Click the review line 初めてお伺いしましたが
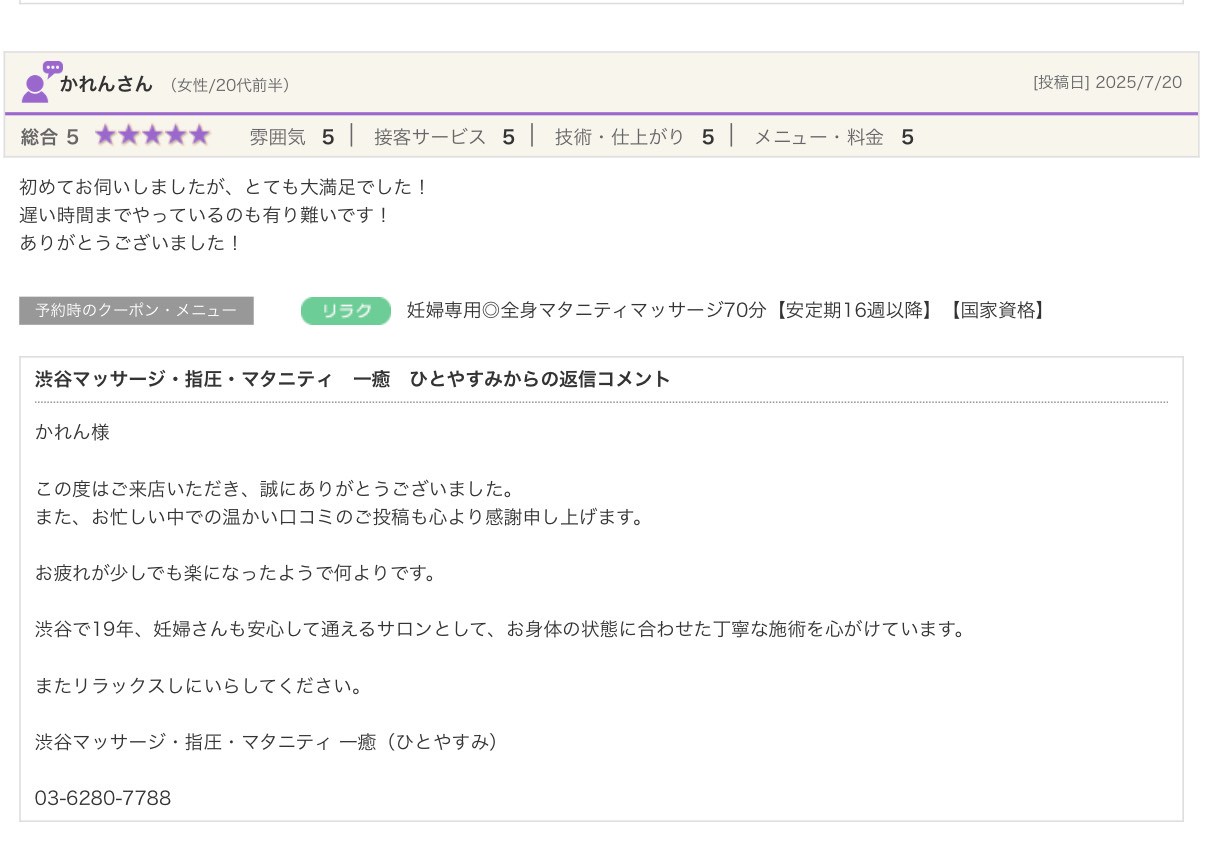 coord(224,187)
